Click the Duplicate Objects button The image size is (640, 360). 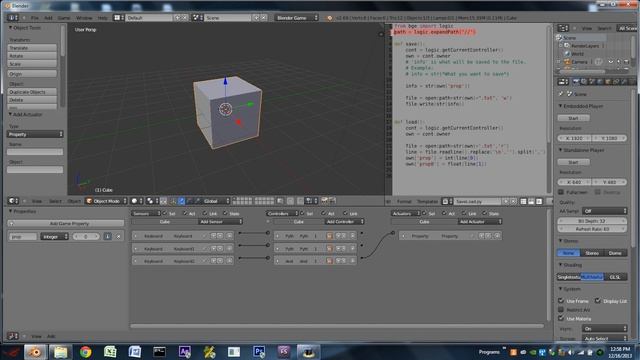[x=32, y=92]
